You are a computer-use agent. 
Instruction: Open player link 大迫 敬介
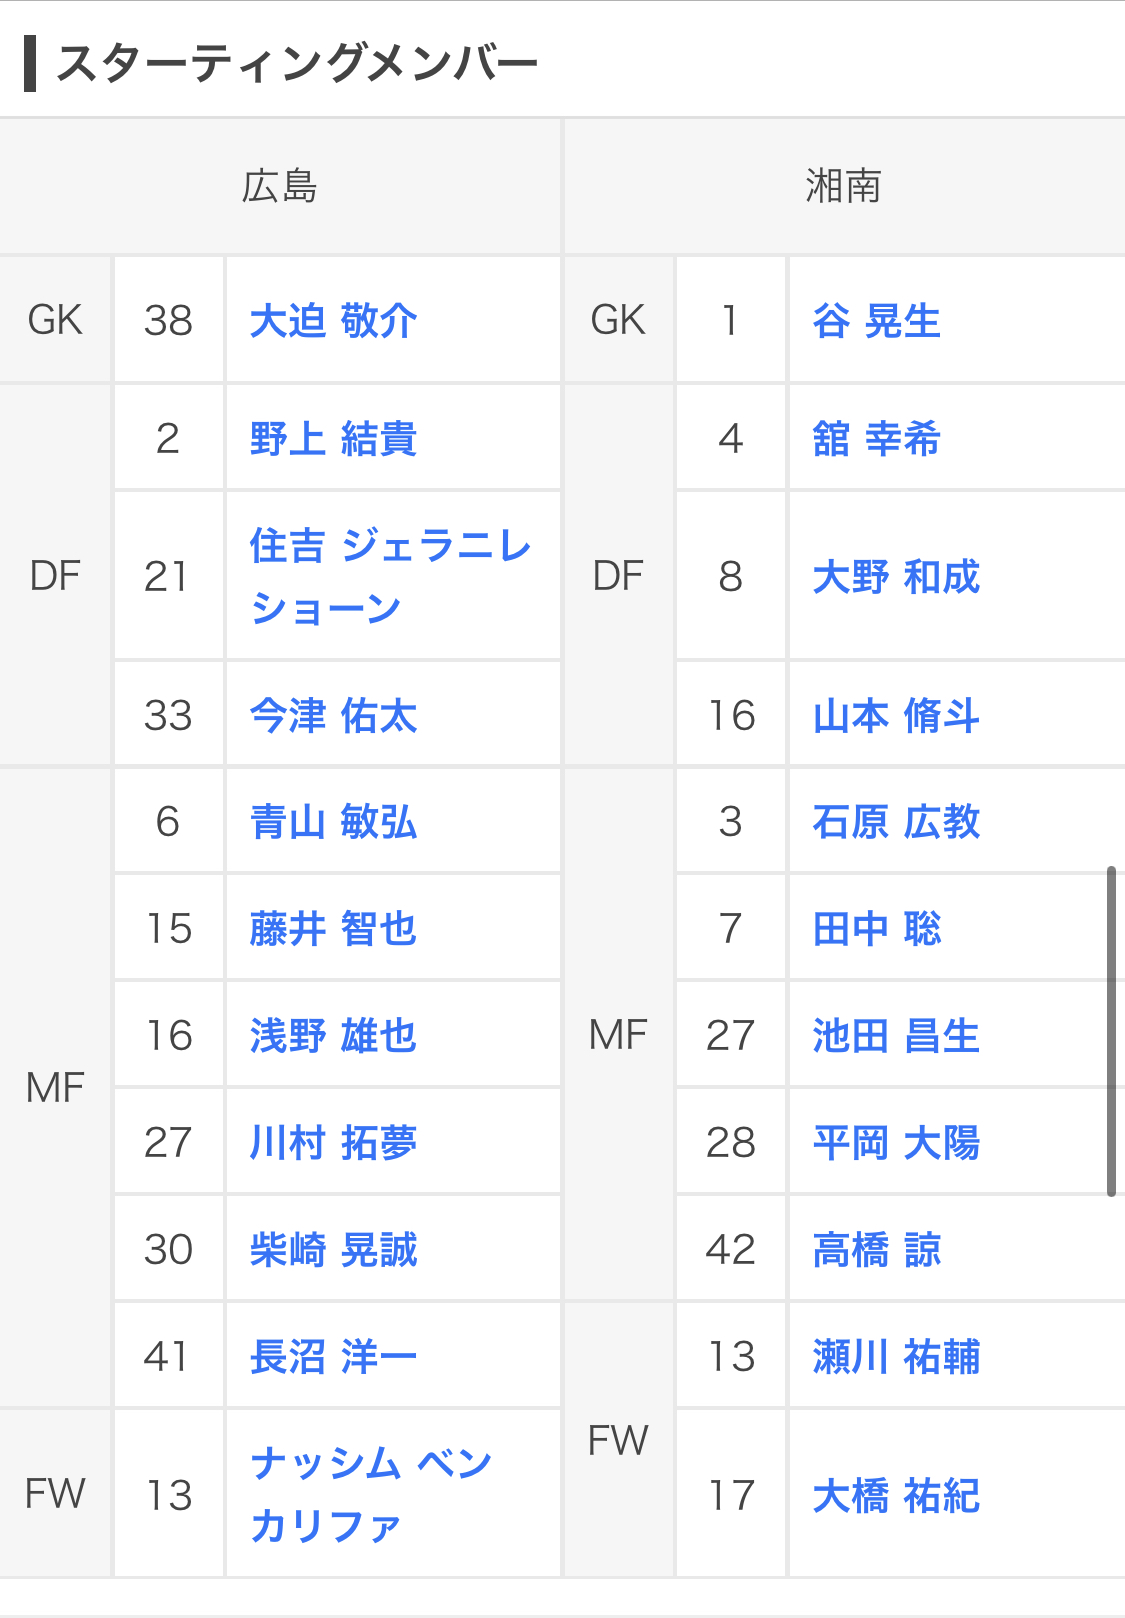pyautogui.click(x=333, y=321)
